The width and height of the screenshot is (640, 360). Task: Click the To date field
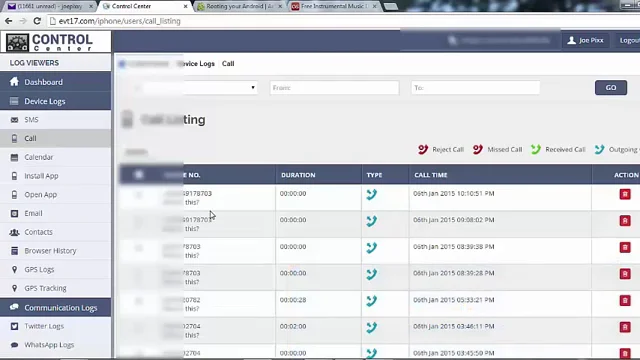476,87
